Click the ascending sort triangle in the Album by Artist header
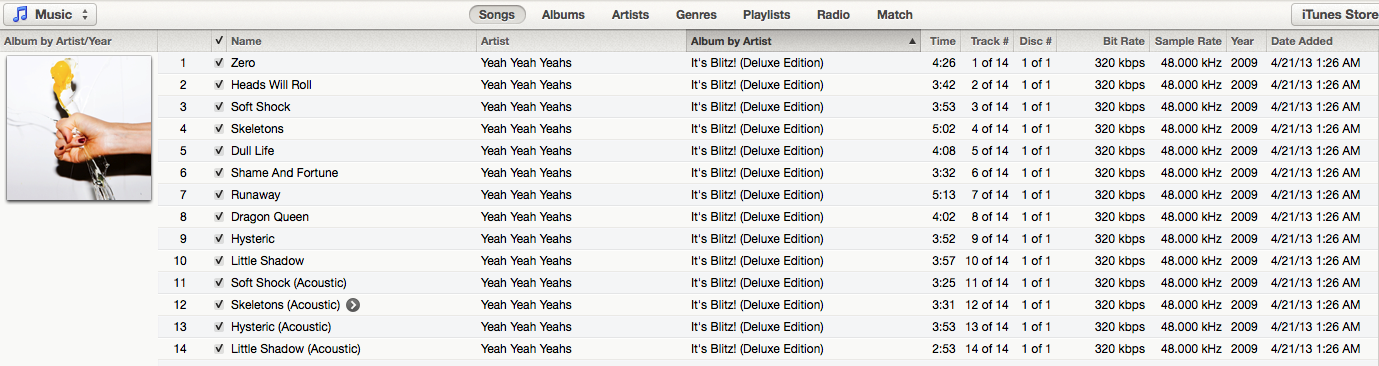Image resolution: width=1379 pixels, height=366 pixels. (912, 41)
